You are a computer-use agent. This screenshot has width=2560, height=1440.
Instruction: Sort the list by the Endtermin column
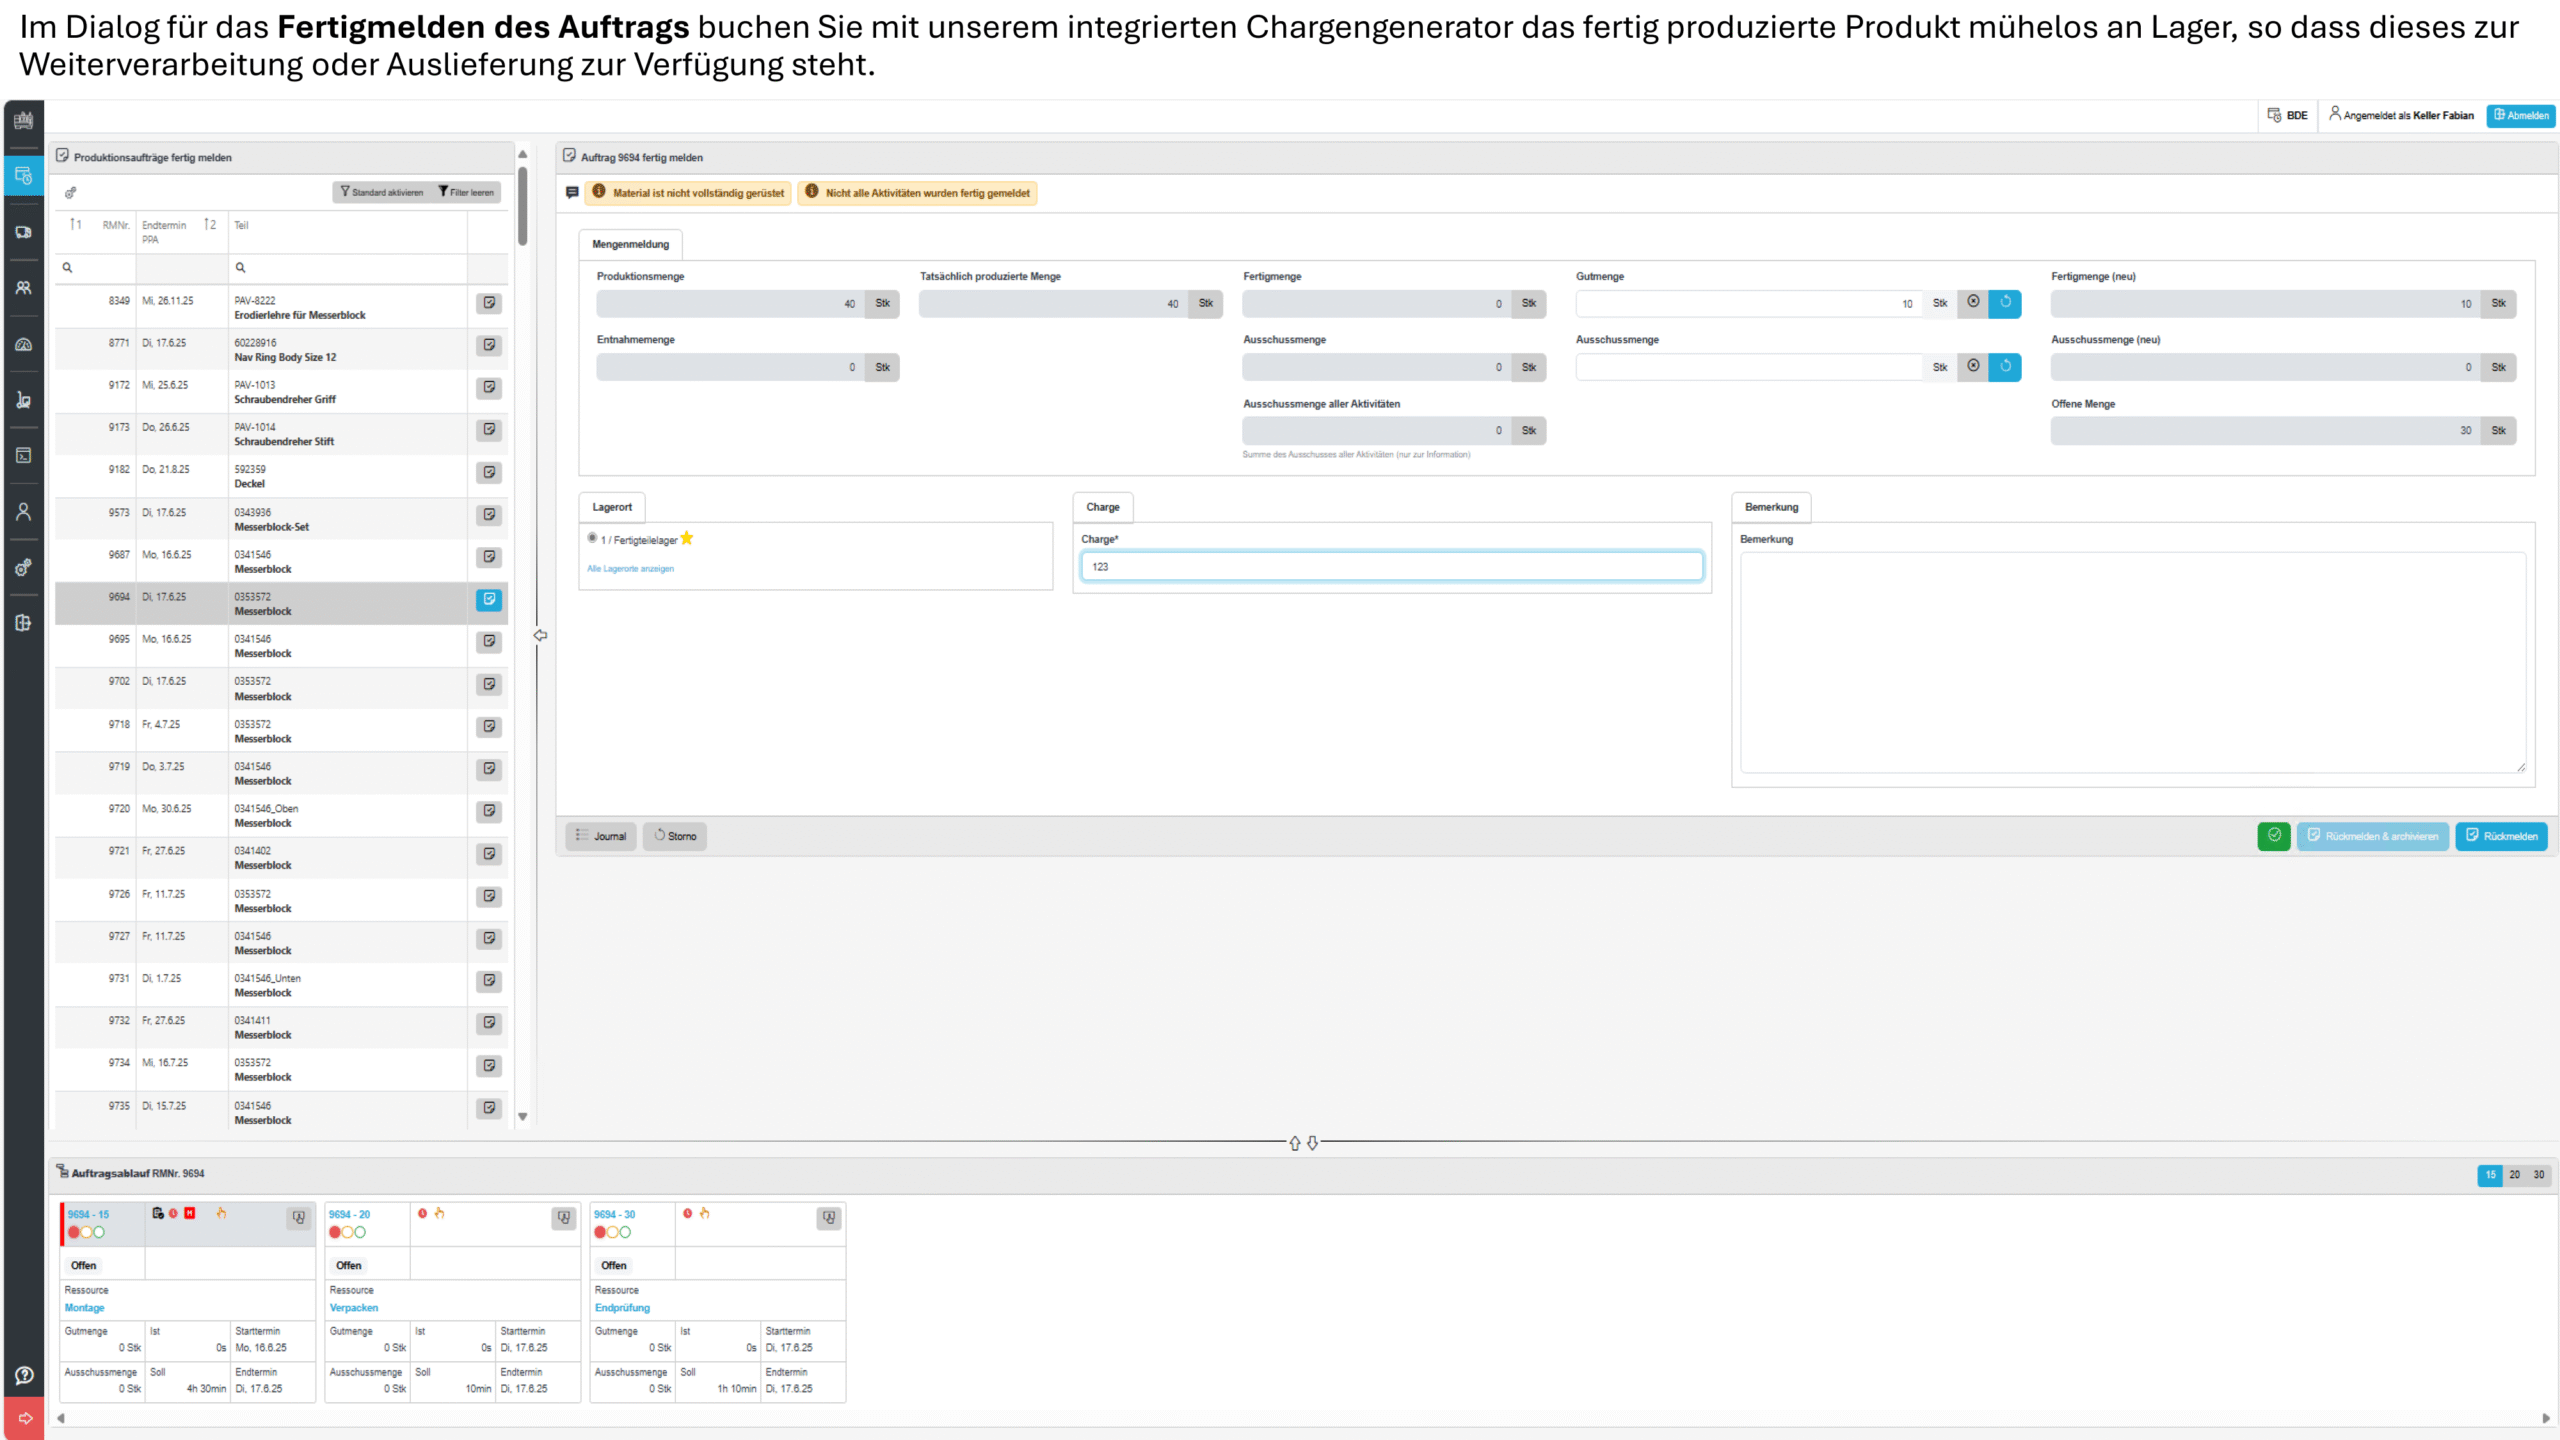click(x=164, y=225)
